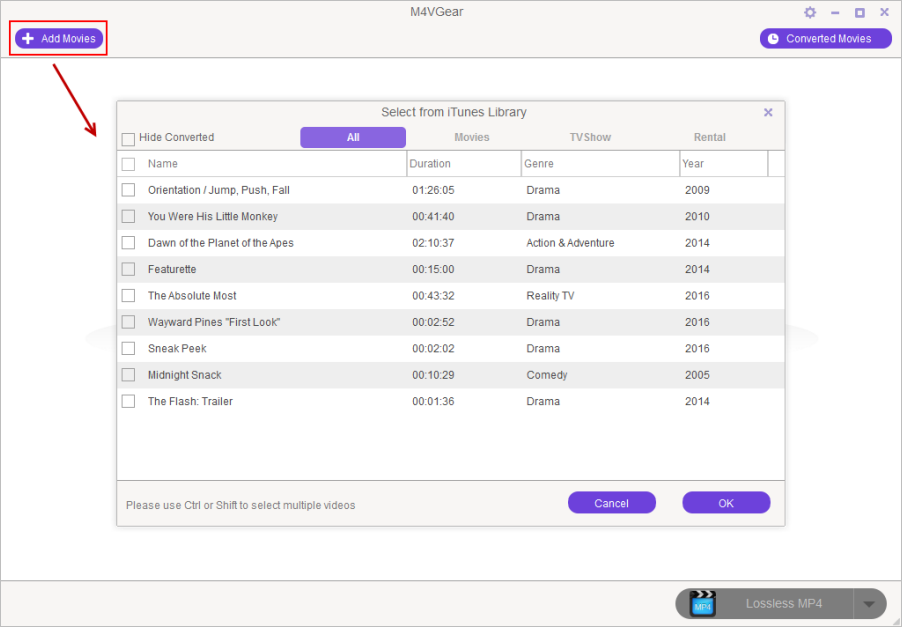902x627 pixels.
Task: Confirm selection with the OK button
Action: [x=726, y=503]
